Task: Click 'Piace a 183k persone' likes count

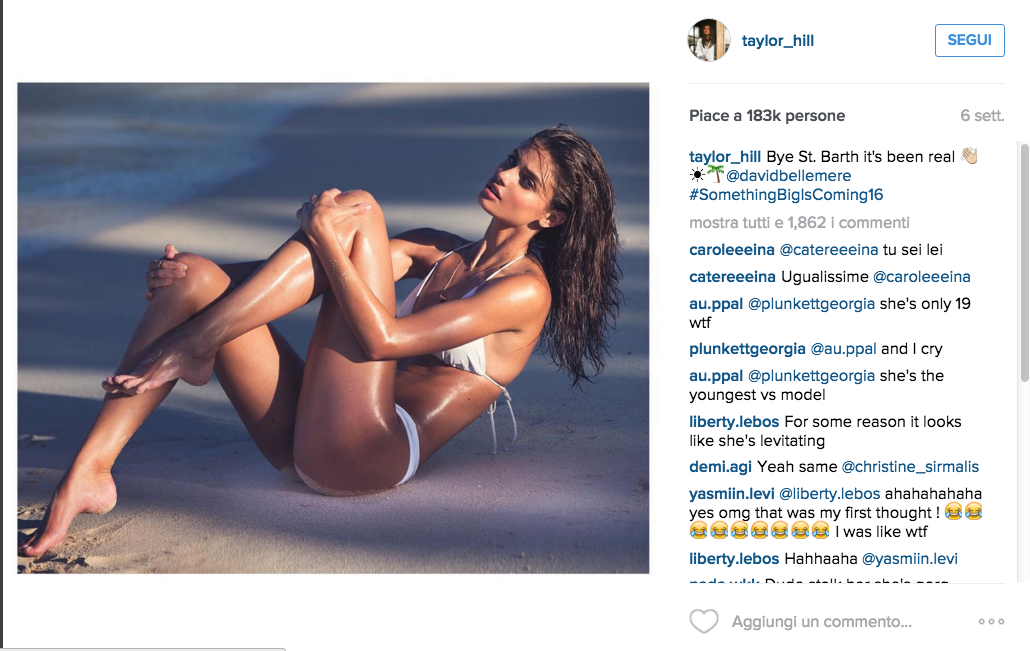Action: (767, 116)
